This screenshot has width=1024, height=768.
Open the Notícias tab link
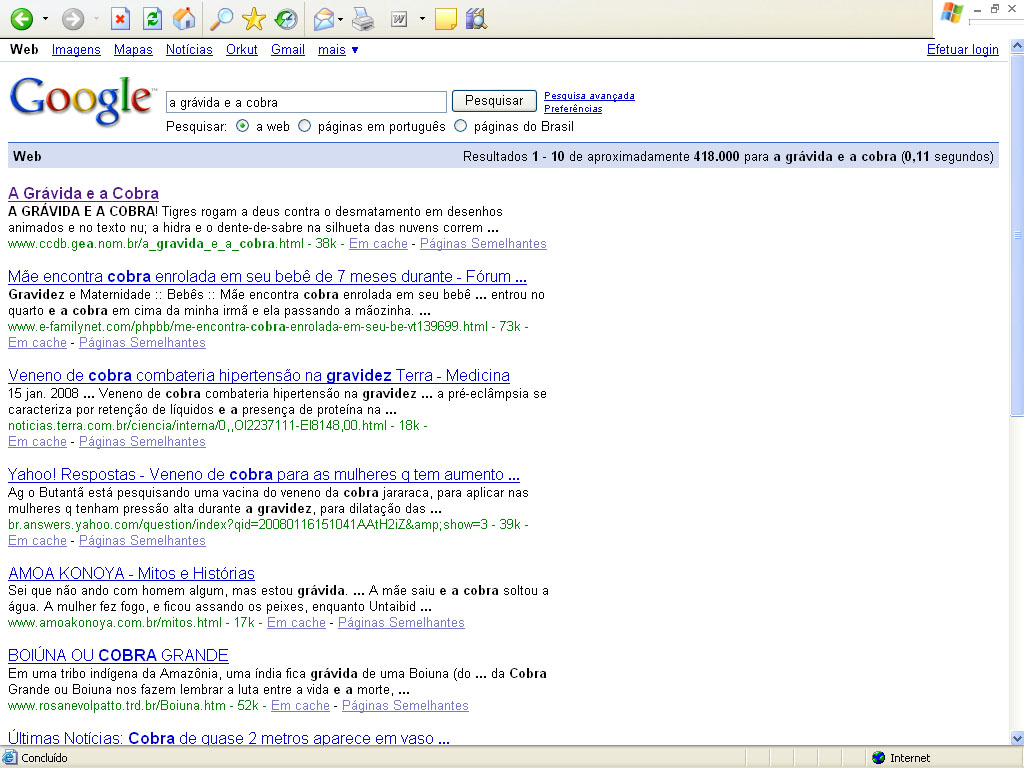(x=189, y=49)
